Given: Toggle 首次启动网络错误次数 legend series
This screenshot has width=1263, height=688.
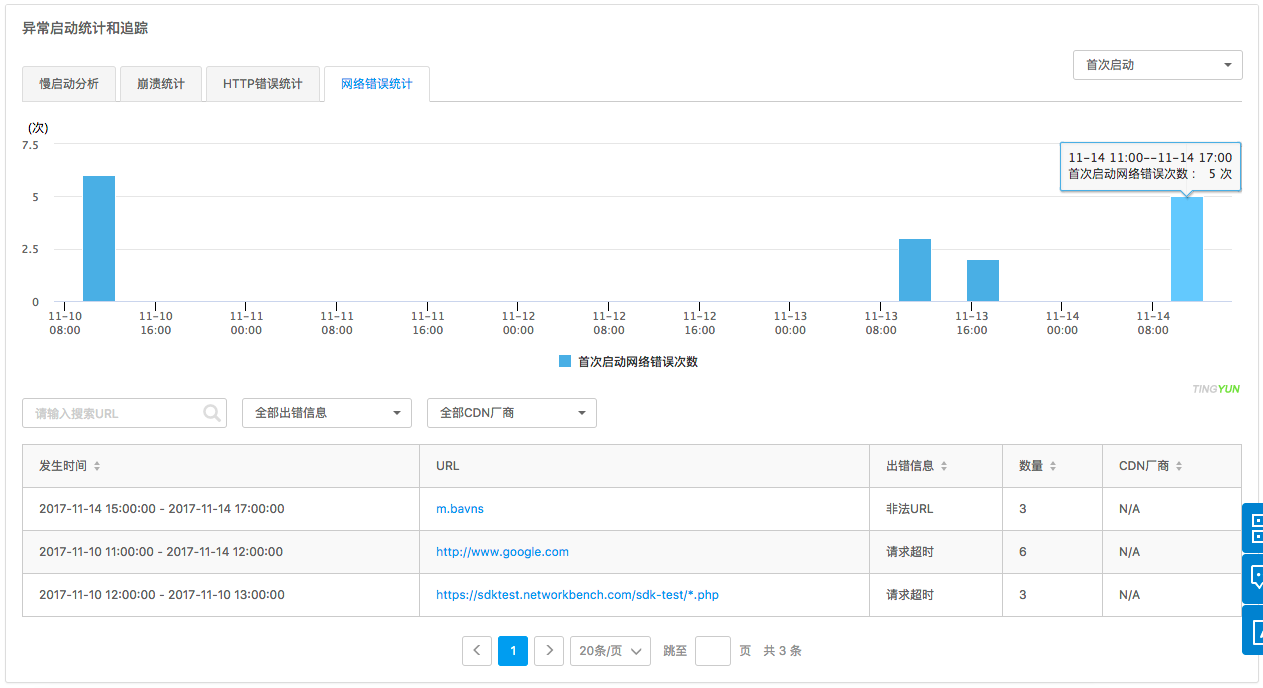Looking at the screenshot, I should (x=628, y=362).
